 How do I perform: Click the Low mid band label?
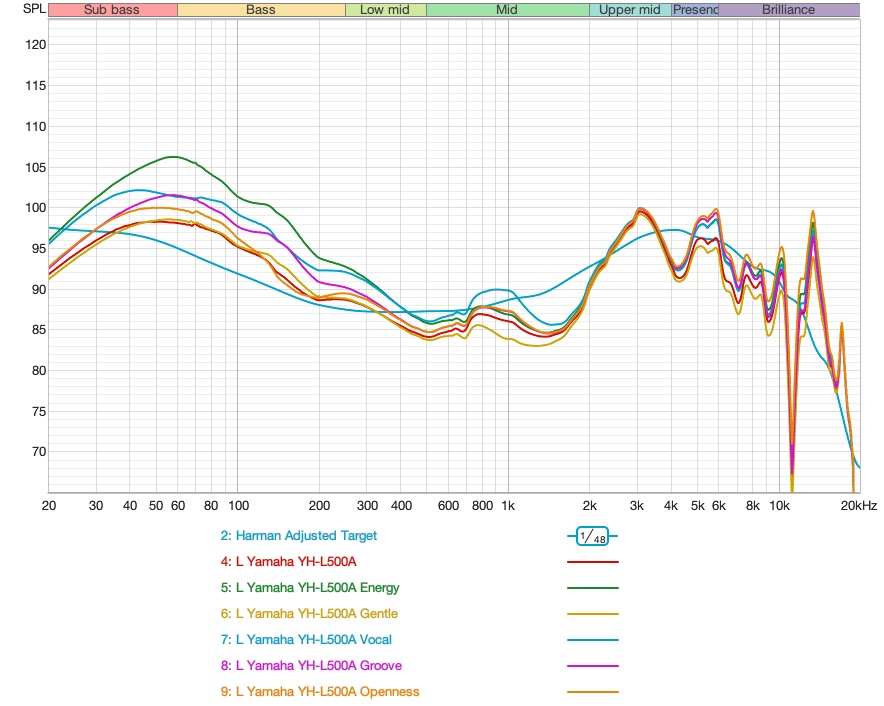(x=385, y=10)
